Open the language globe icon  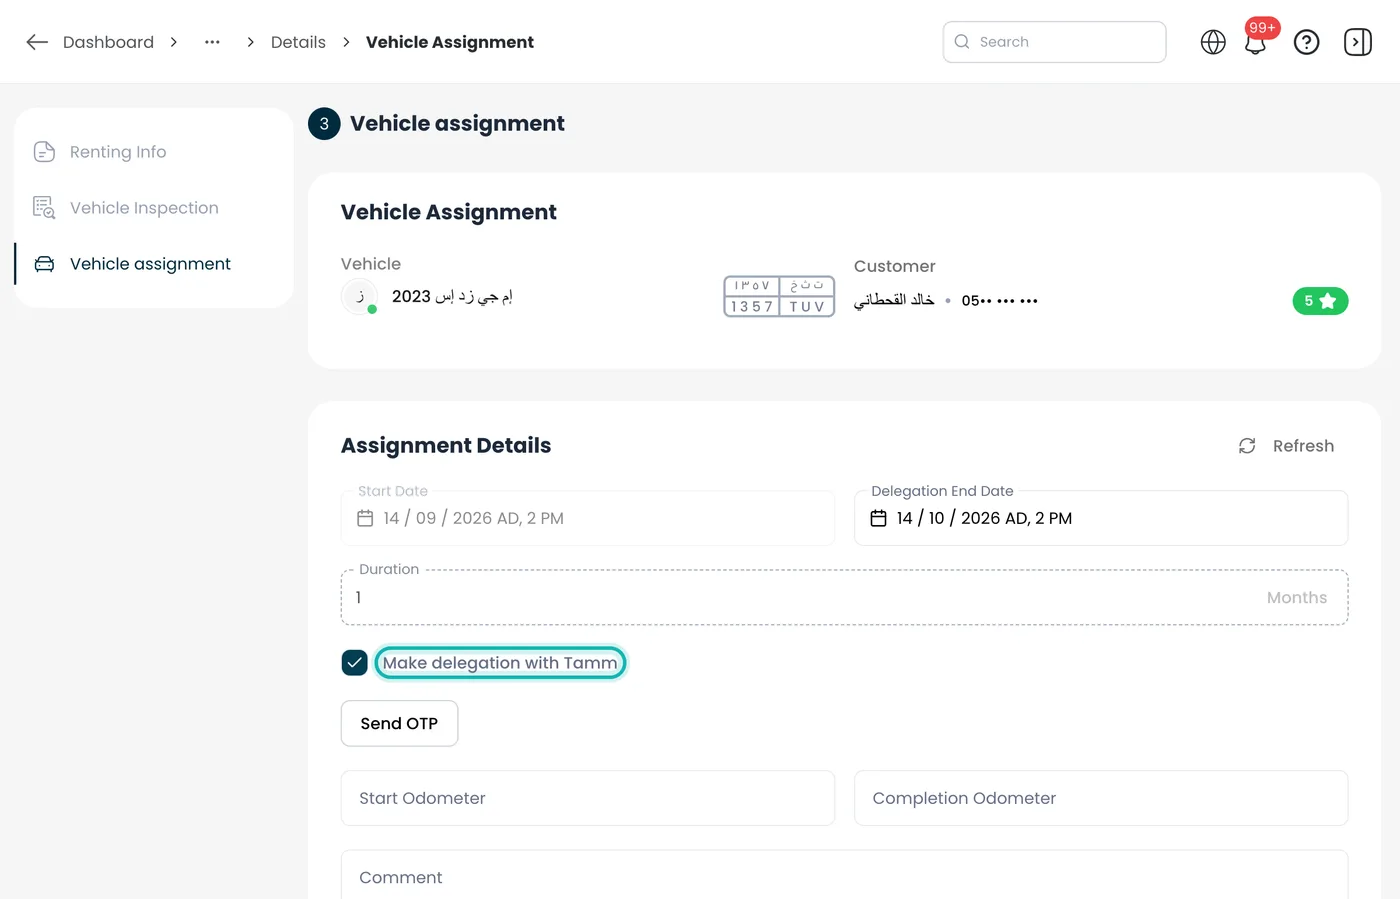[x=1213, y=42]
